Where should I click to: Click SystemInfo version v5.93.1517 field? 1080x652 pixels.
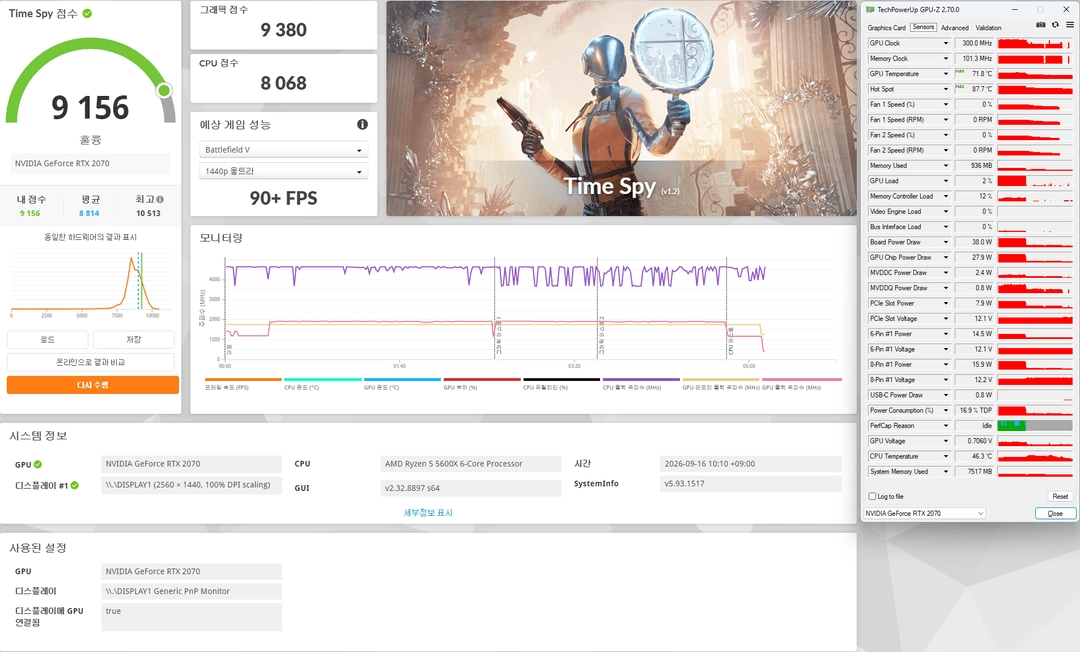point(750,484)
